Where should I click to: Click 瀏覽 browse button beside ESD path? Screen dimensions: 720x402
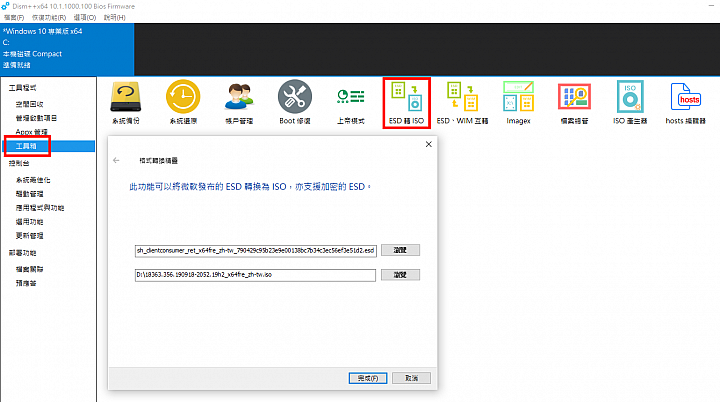[x=400, y=250]
